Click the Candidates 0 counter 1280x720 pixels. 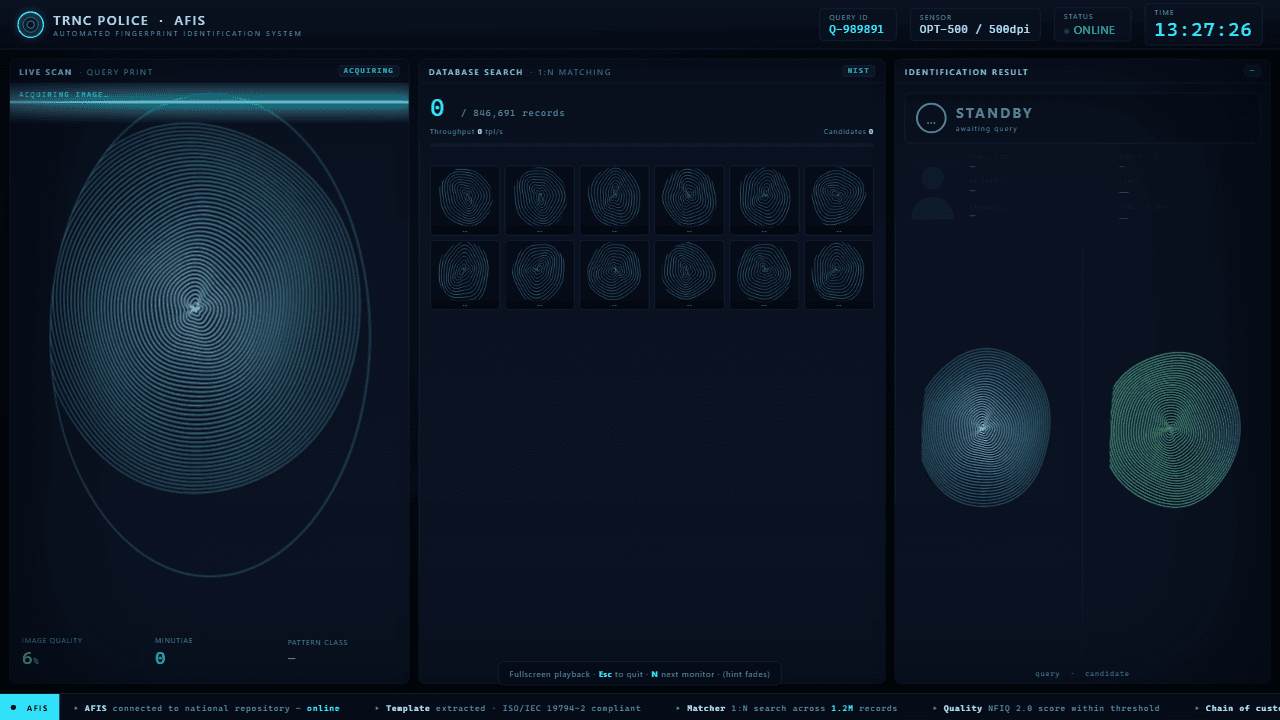point(848,132)
